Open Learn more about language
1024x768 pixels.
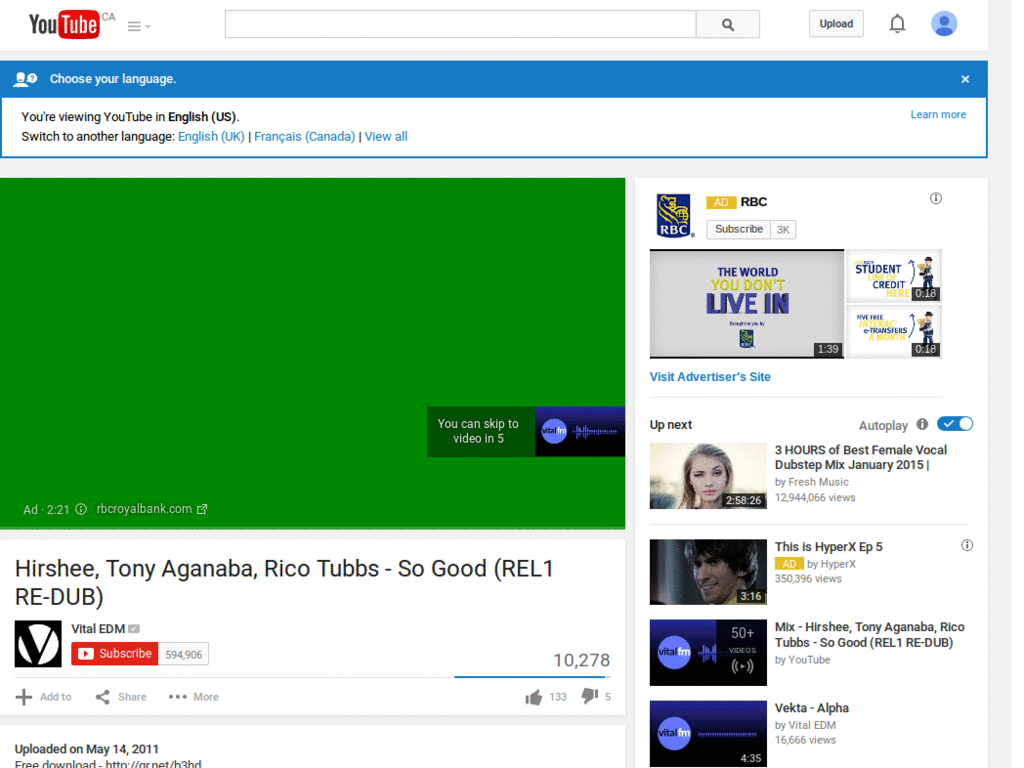[x=938, y=114]
